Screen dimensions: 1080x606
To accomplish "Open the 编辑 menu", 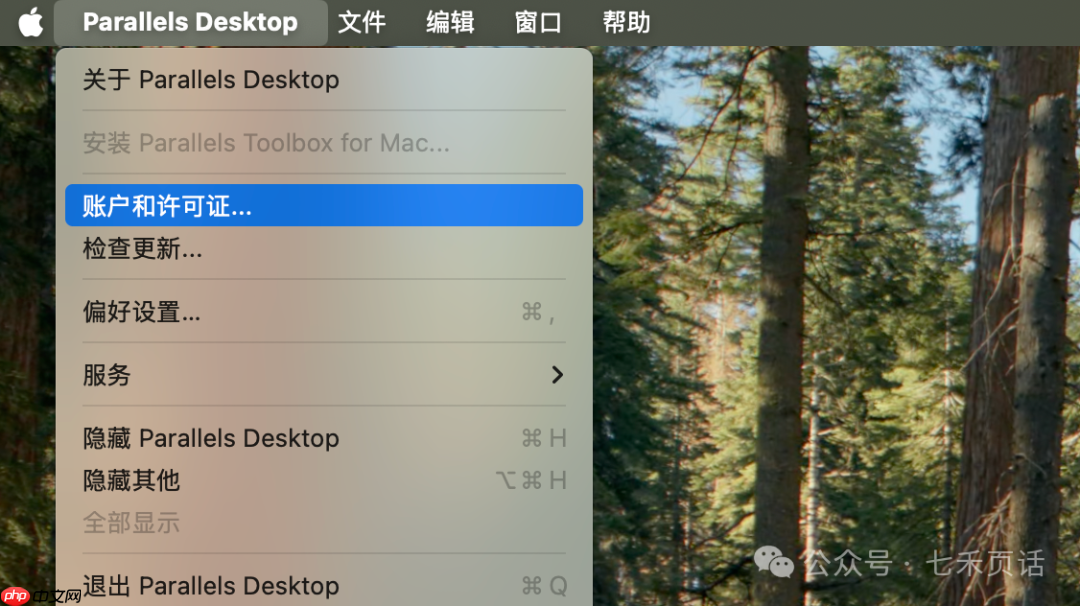I will (x=450, y=22).
